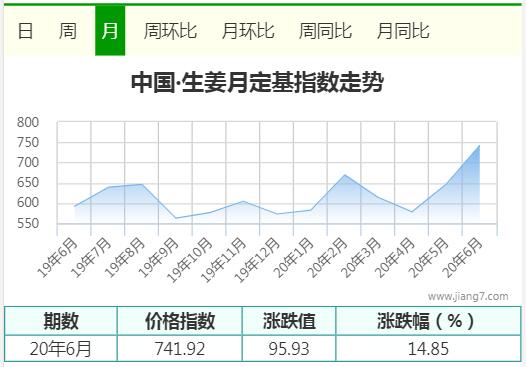
Task: Open the 周同比 tab
Action: coord(325,31)
